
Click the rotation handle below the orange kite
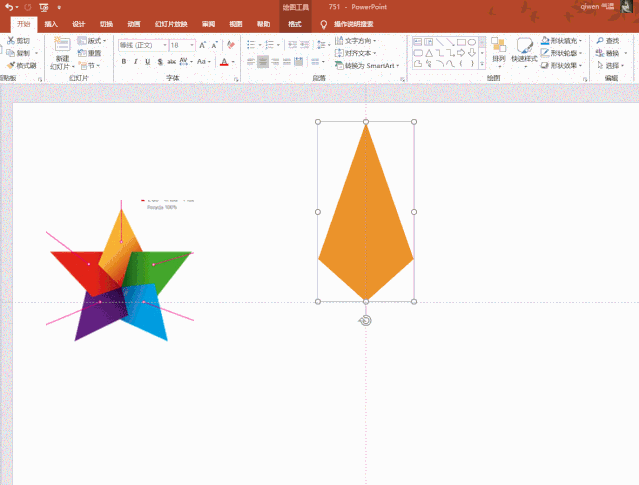tap(366, 320)
